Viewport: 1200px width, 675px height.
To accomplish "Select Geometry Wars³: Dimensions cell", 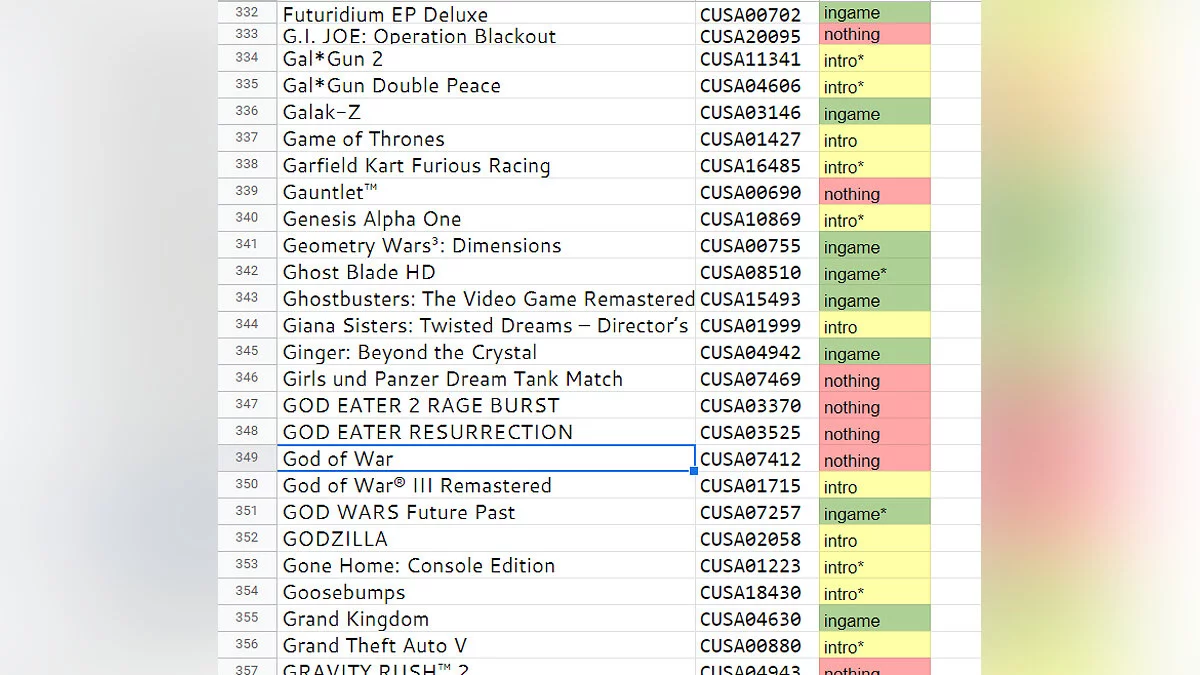I will 486,246.
